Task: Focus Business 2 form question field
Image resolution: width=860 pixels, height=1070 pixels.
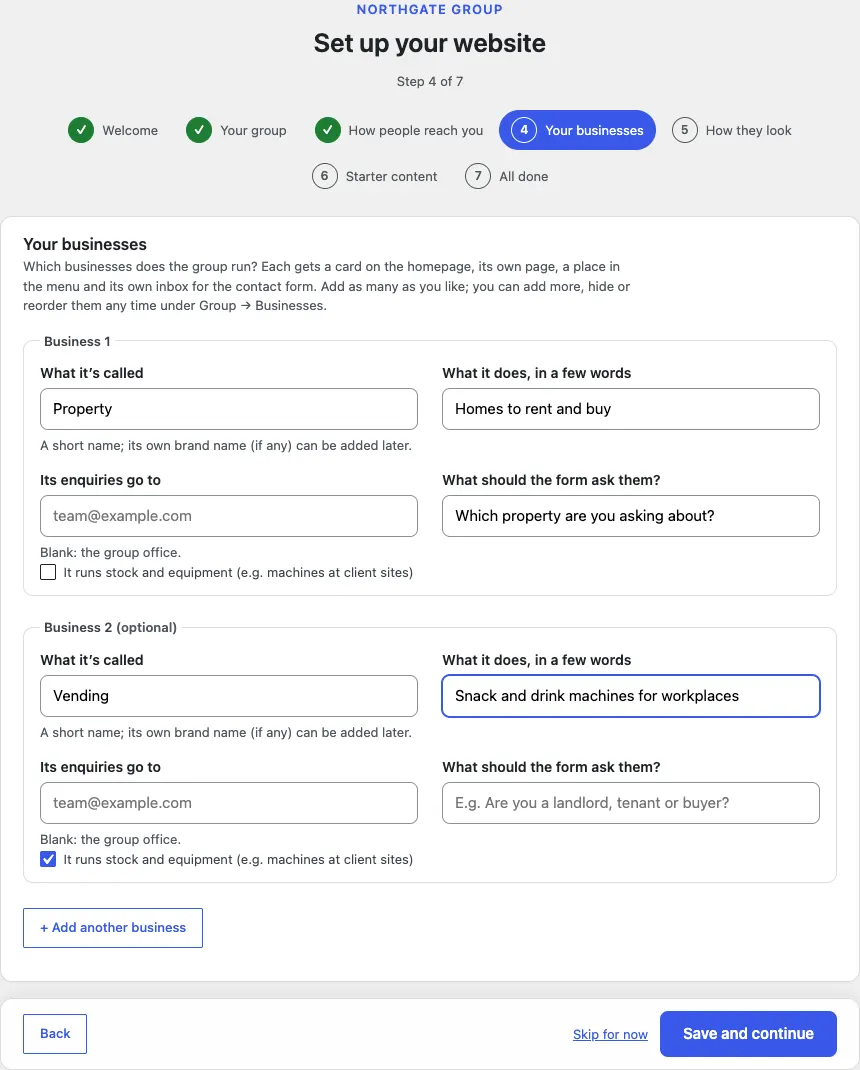Action: (631, 803)
